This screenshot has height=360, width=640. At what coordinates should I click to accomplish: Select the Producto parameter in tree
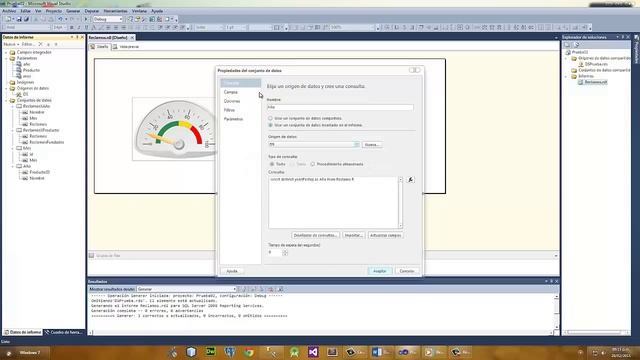point(31,70)
